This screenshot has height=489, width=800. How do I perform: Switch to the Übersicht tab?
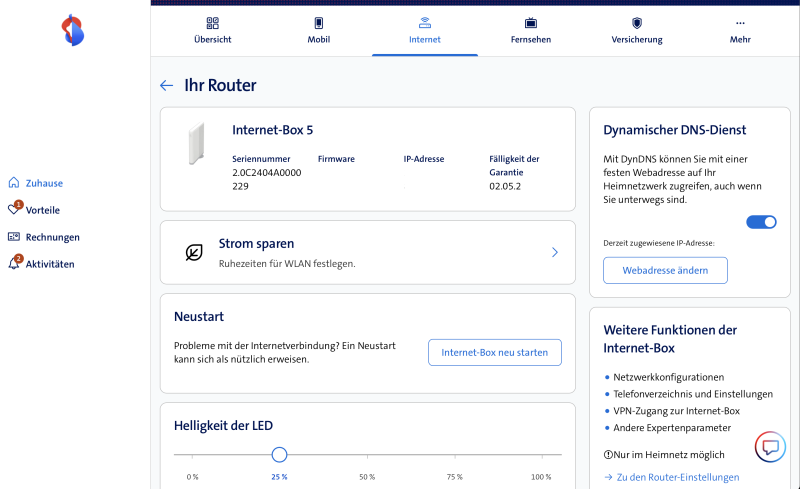coord(212,29)
